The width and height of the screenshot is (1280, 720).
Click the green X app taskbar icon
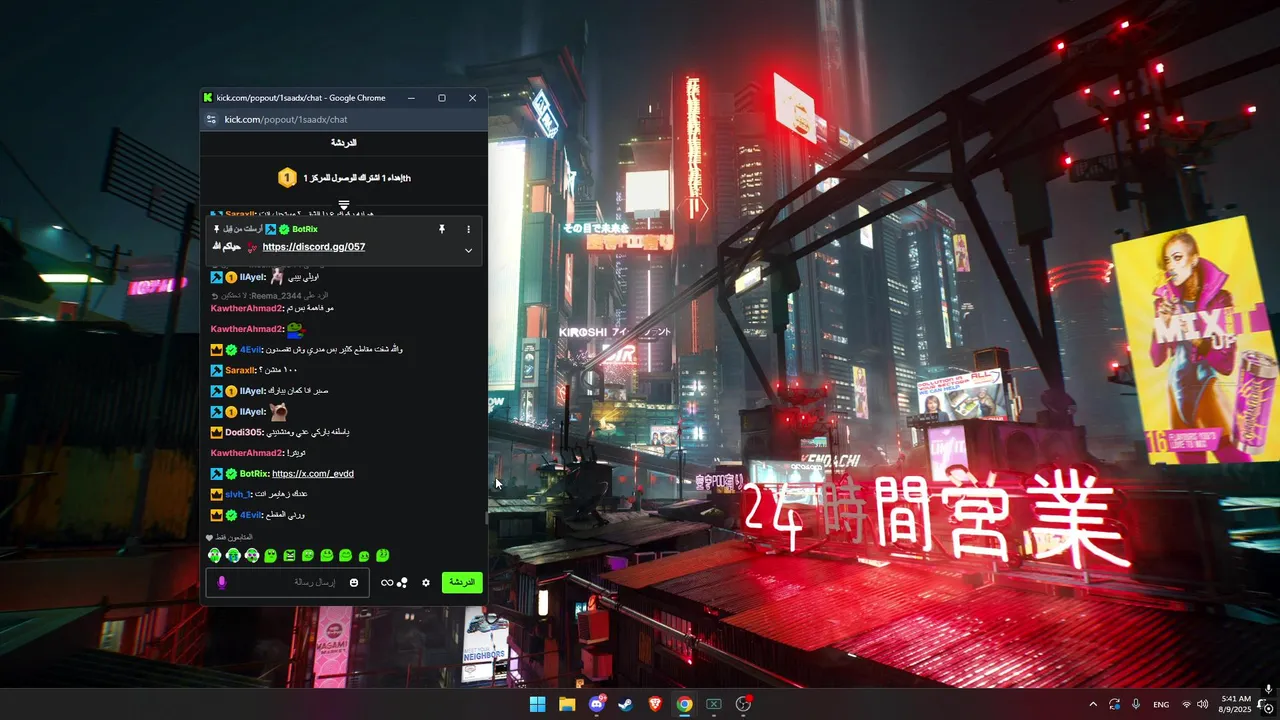pyautogui.click(x=714, y=704)
